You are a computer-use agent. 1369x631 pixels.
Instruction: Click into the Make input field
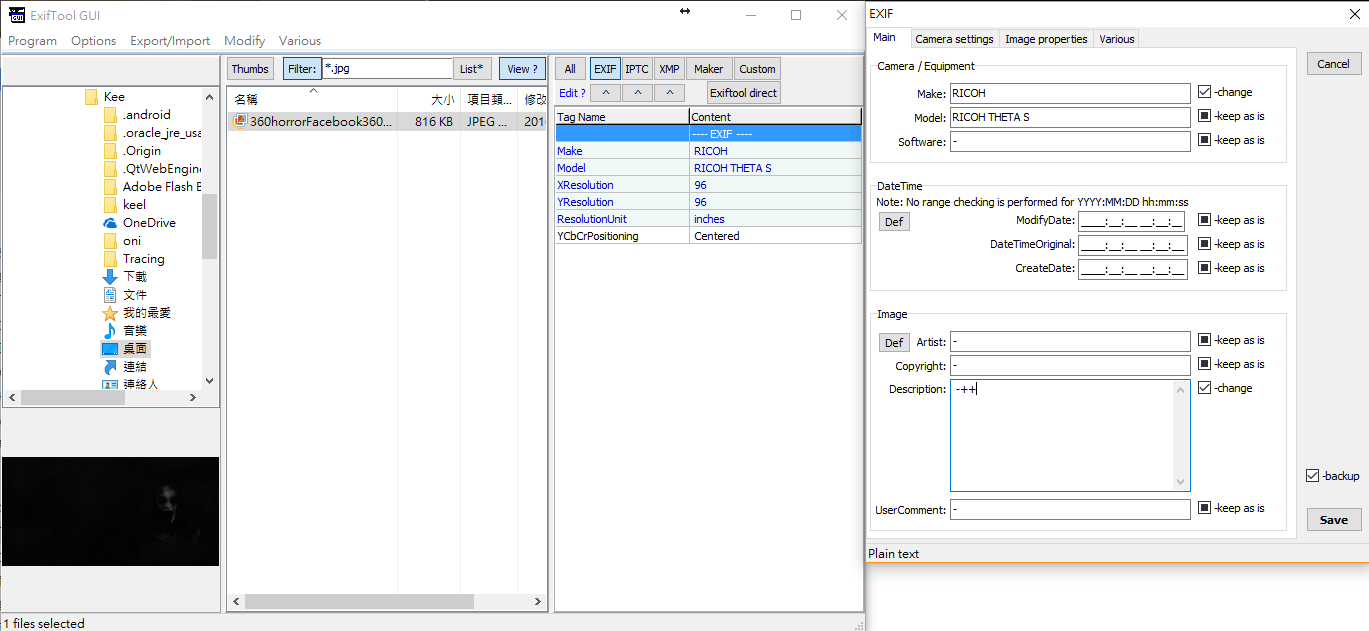pyautogui.click(x=1070, y=93)
